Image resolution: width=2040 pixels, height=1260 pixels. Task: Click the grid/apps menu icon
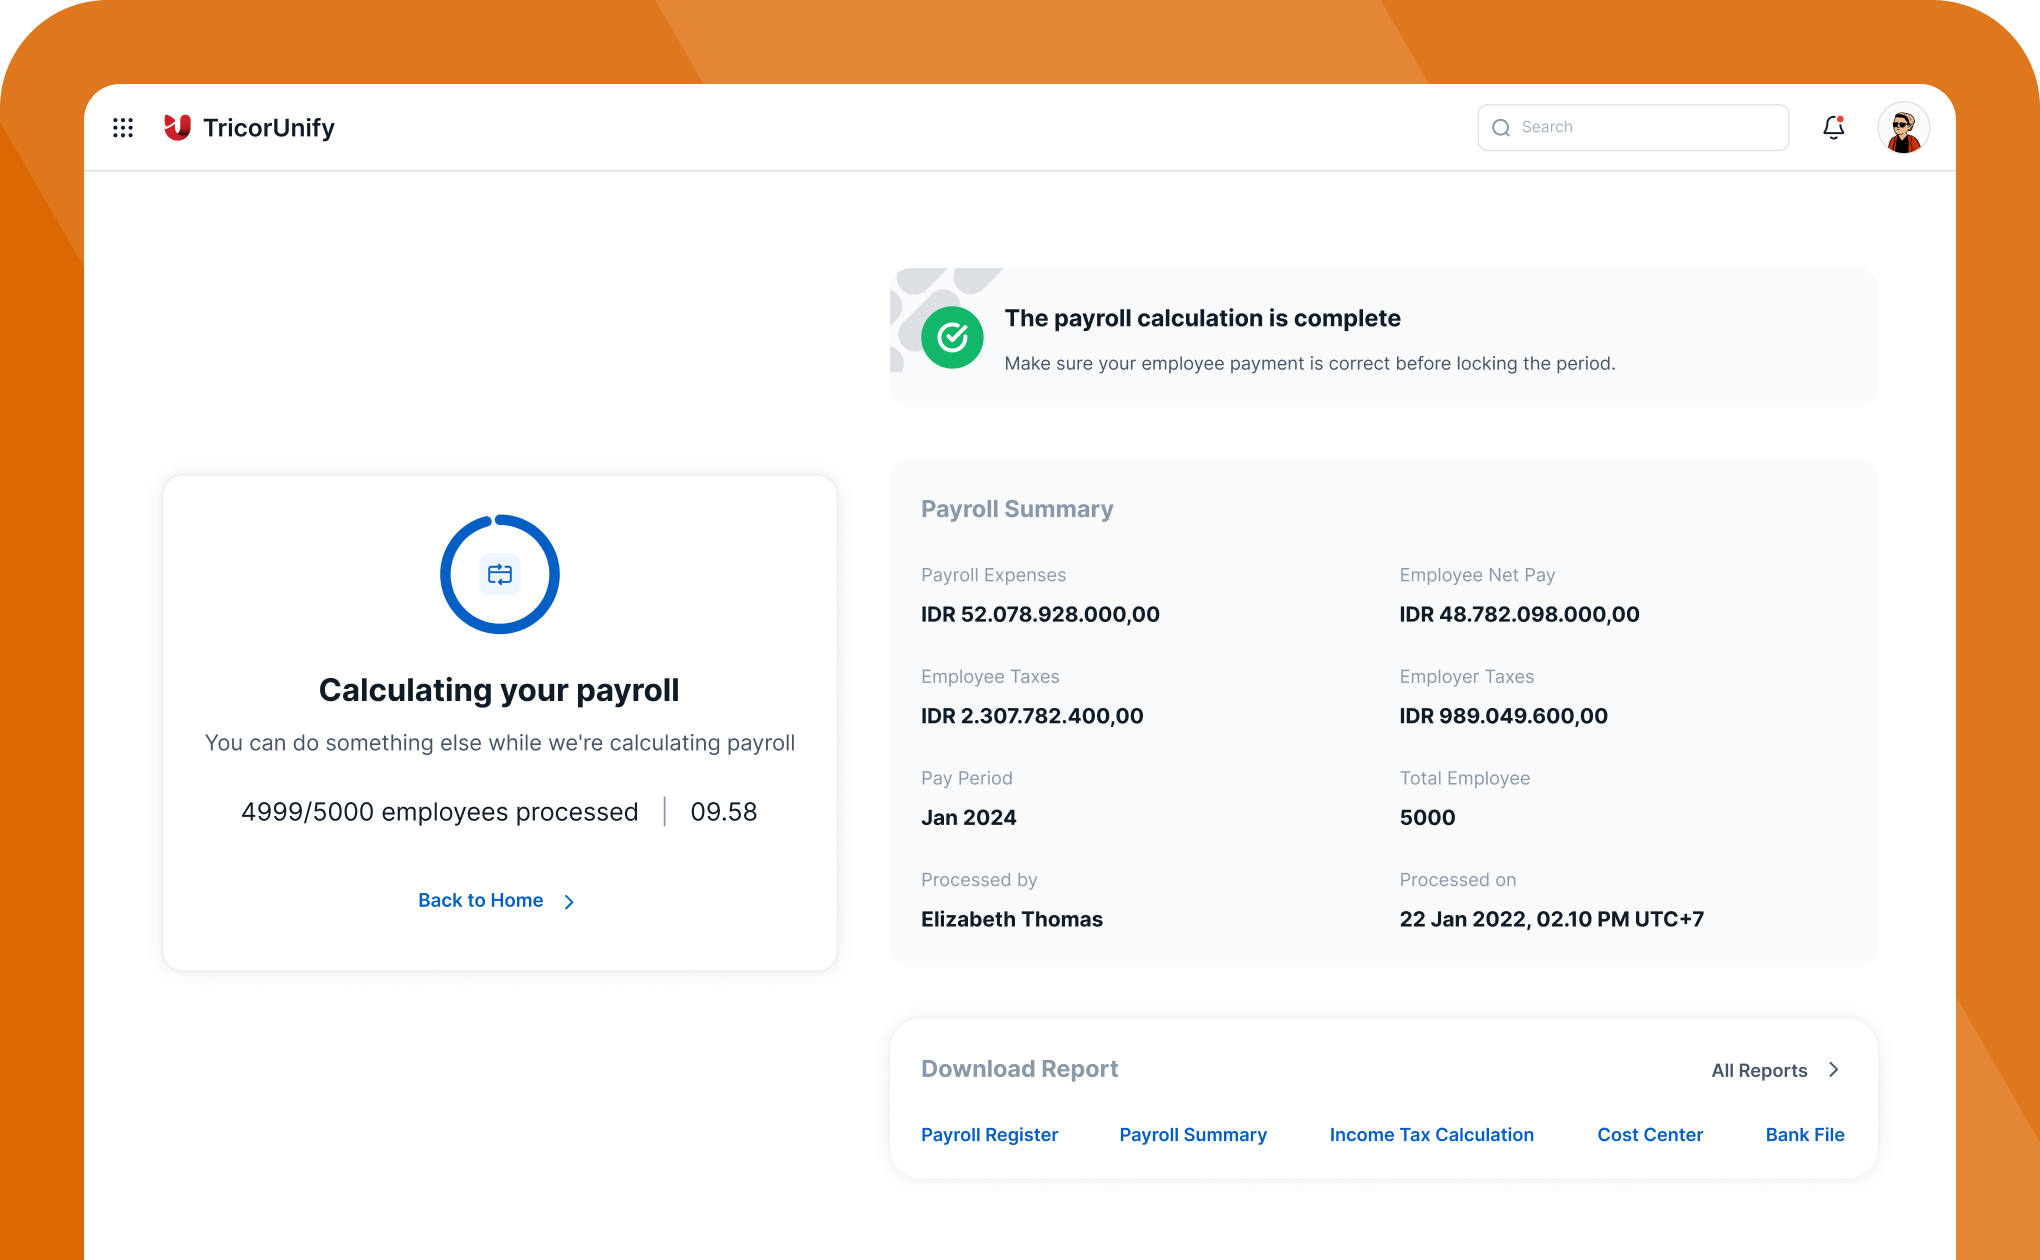click(x=124, y=127)
